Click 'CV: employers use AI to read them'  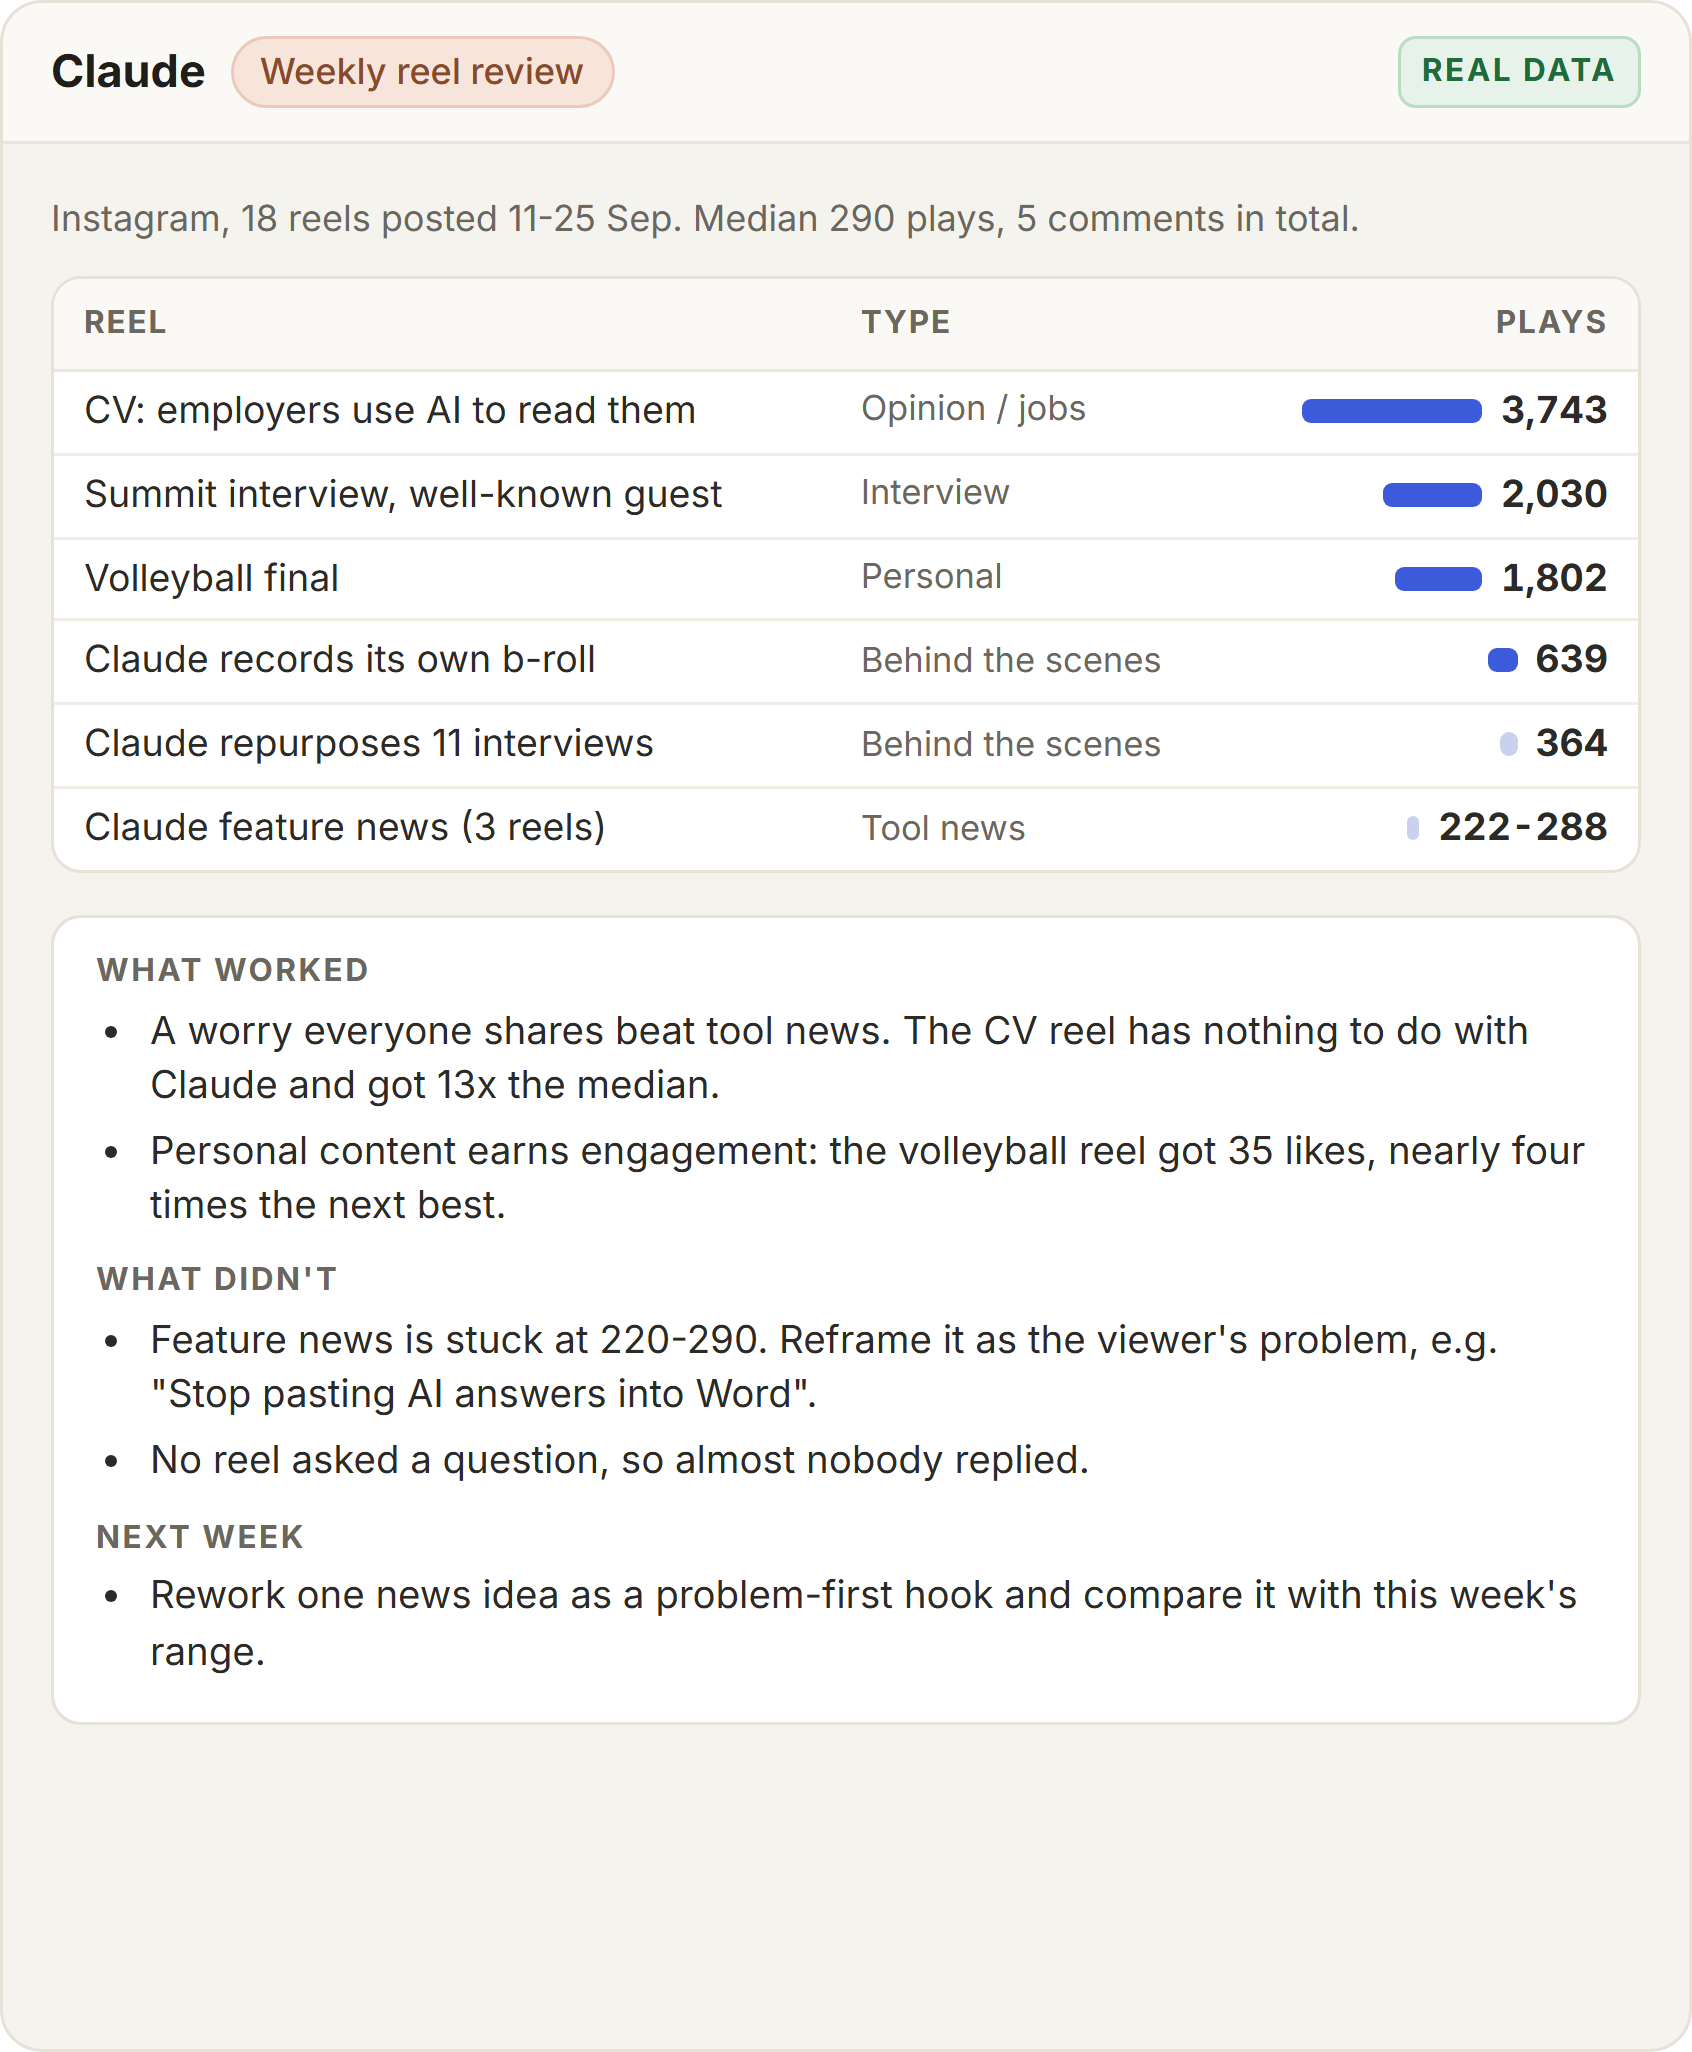pos(390,410)
